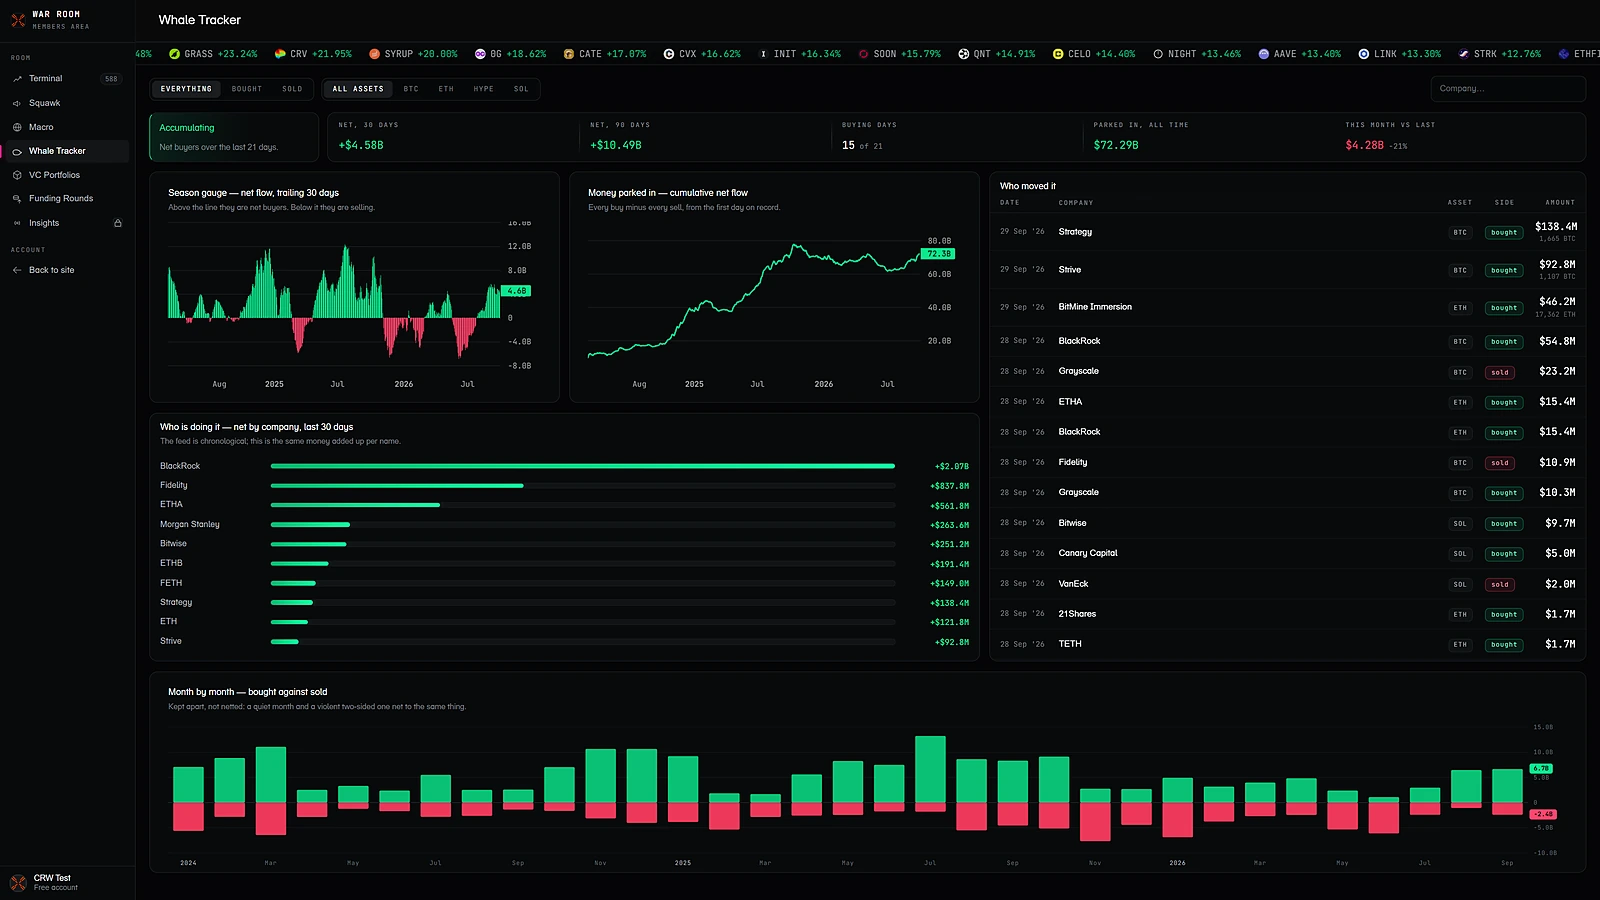1600x900 pixels.
Task: Click the LINK token icon in ticker
Action: tap(1364, 54)
